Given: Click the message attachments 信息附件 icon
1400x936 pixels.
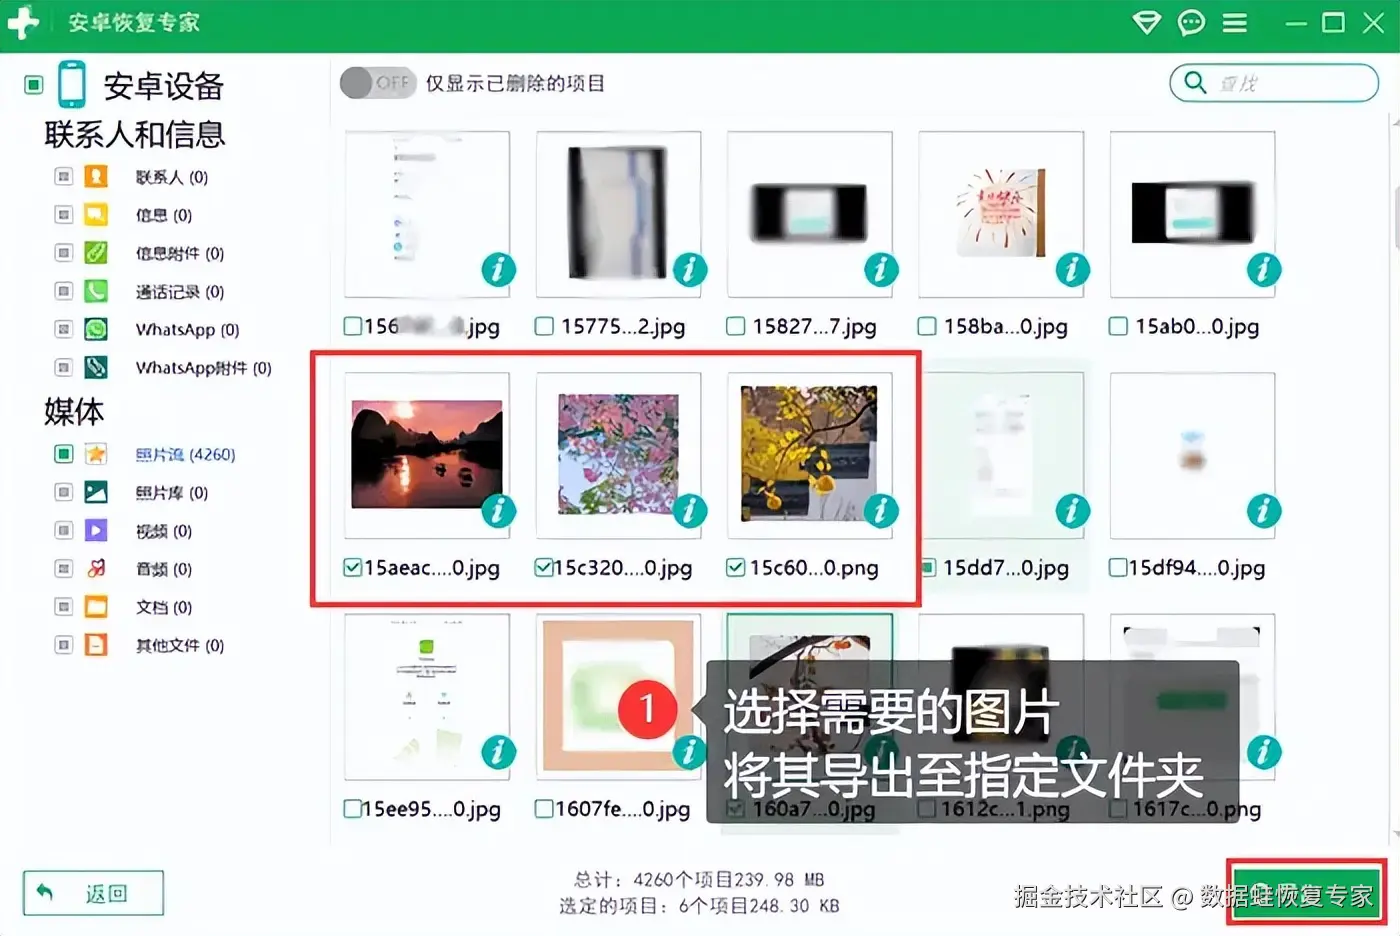Looking at the screenshot, I should click(96, 253).
